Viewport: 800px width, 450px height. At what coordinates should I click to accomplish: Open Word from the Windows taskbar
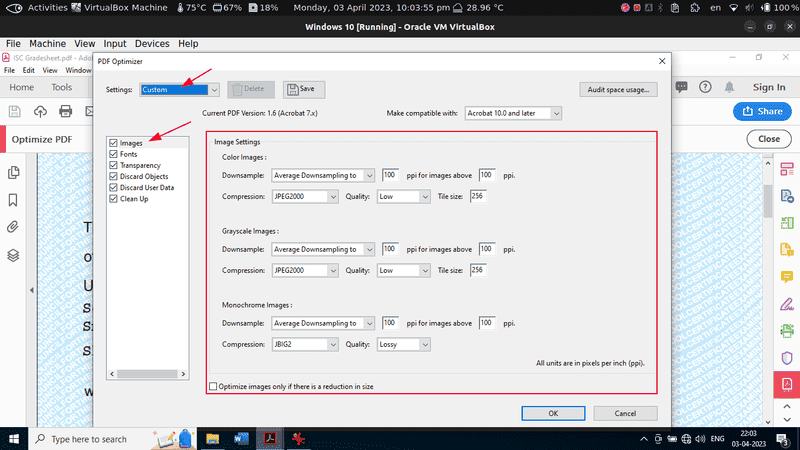[x=241, y=439]
